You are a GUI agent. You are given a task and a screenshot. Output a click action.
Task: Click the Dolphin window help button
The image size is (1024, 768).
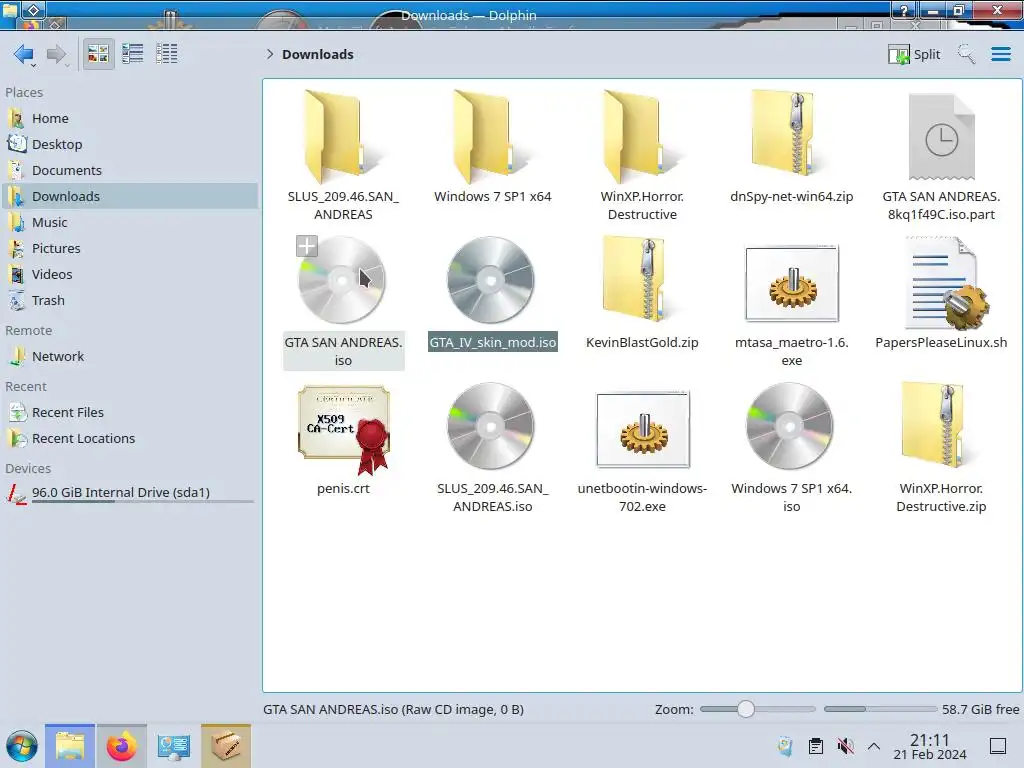tap(904, 10)
